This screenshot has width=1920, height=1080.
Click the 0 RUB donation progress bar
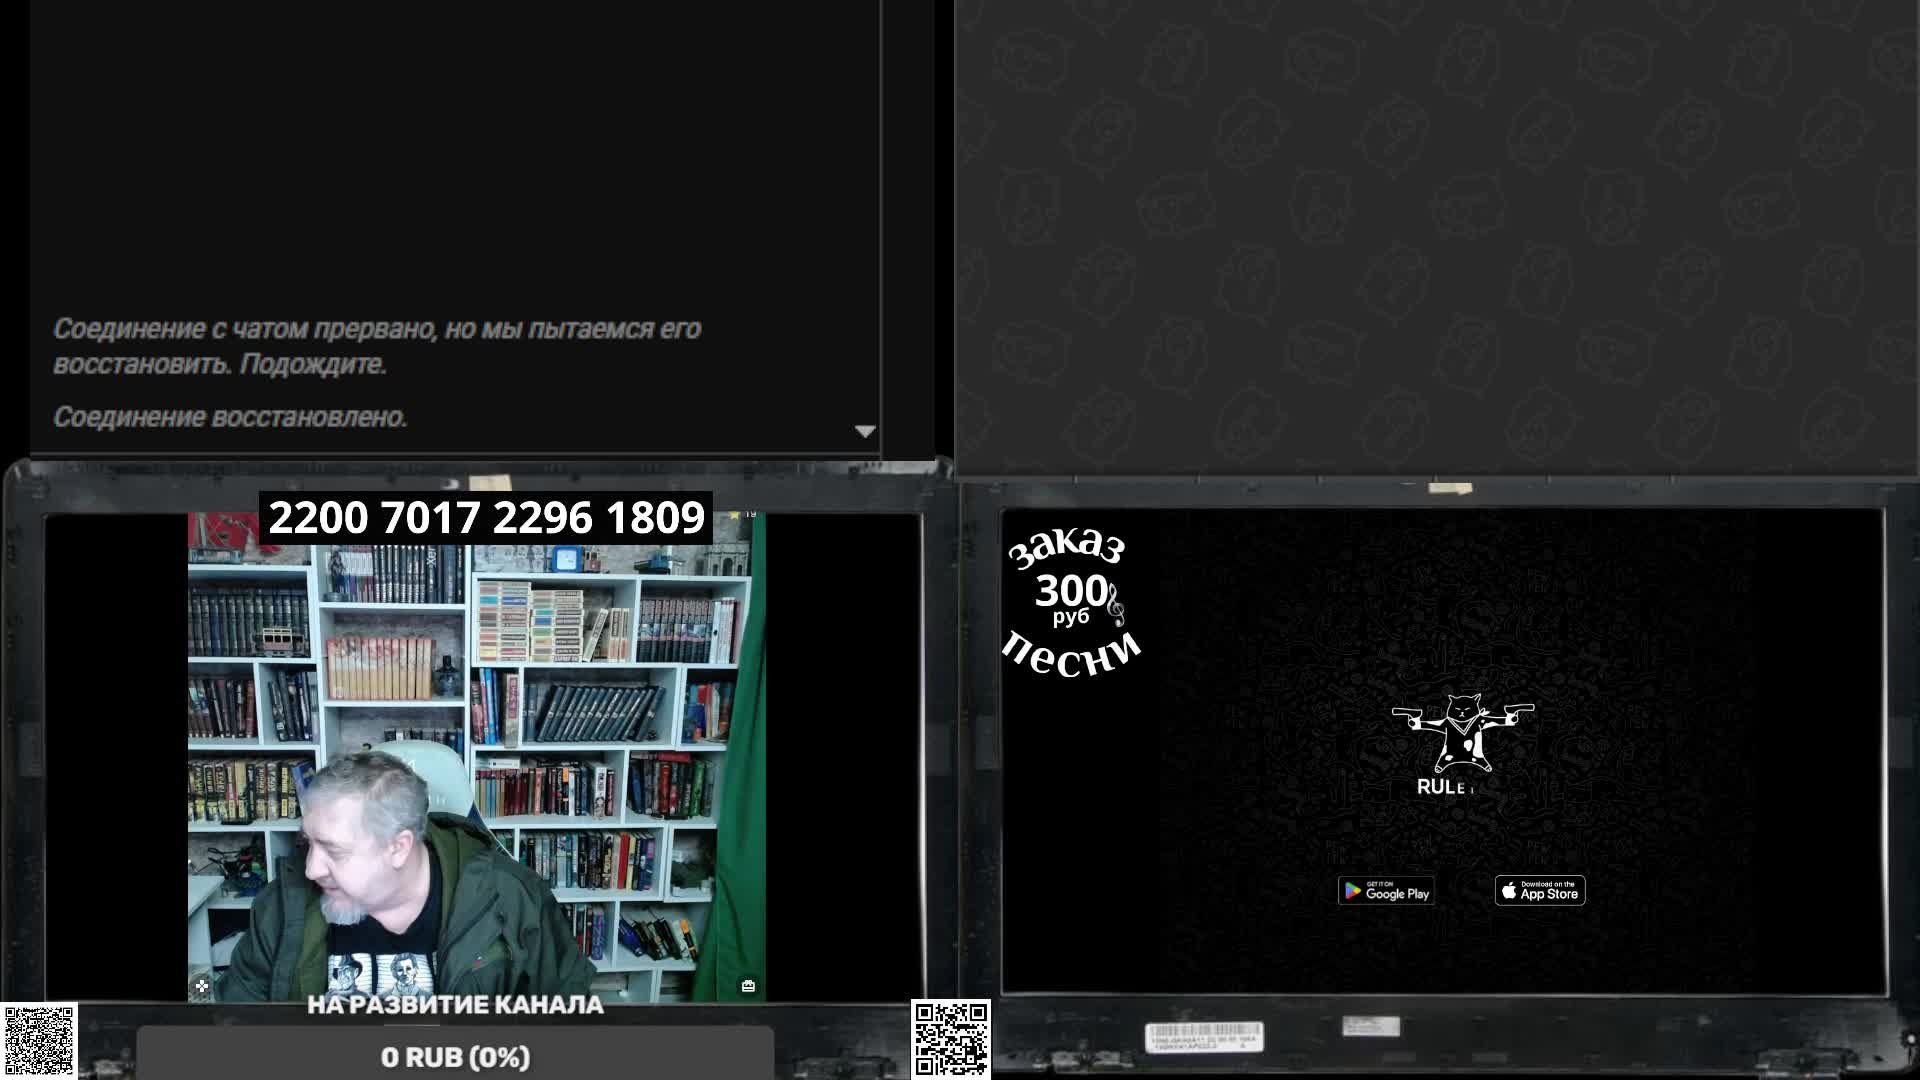pos(455,1057)
